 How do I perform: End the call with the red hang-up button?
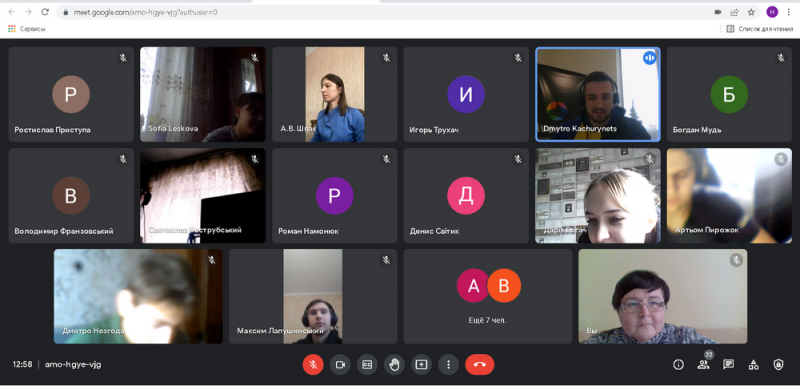480,365
